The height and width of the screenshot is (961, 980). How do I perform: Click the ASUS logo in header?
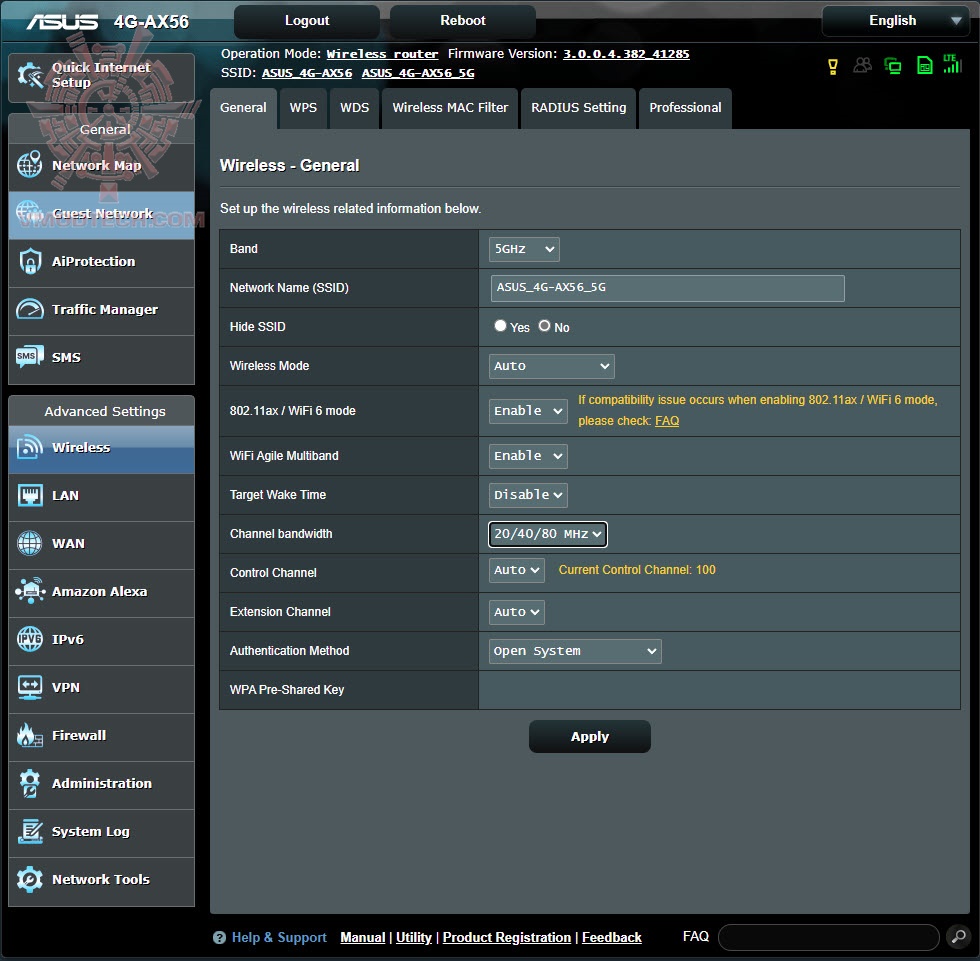62,22
